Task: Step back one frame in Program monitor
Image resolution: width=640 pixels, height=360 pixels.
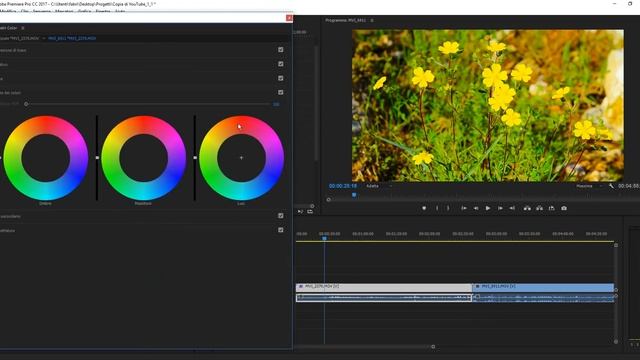Action: [476, 208]
